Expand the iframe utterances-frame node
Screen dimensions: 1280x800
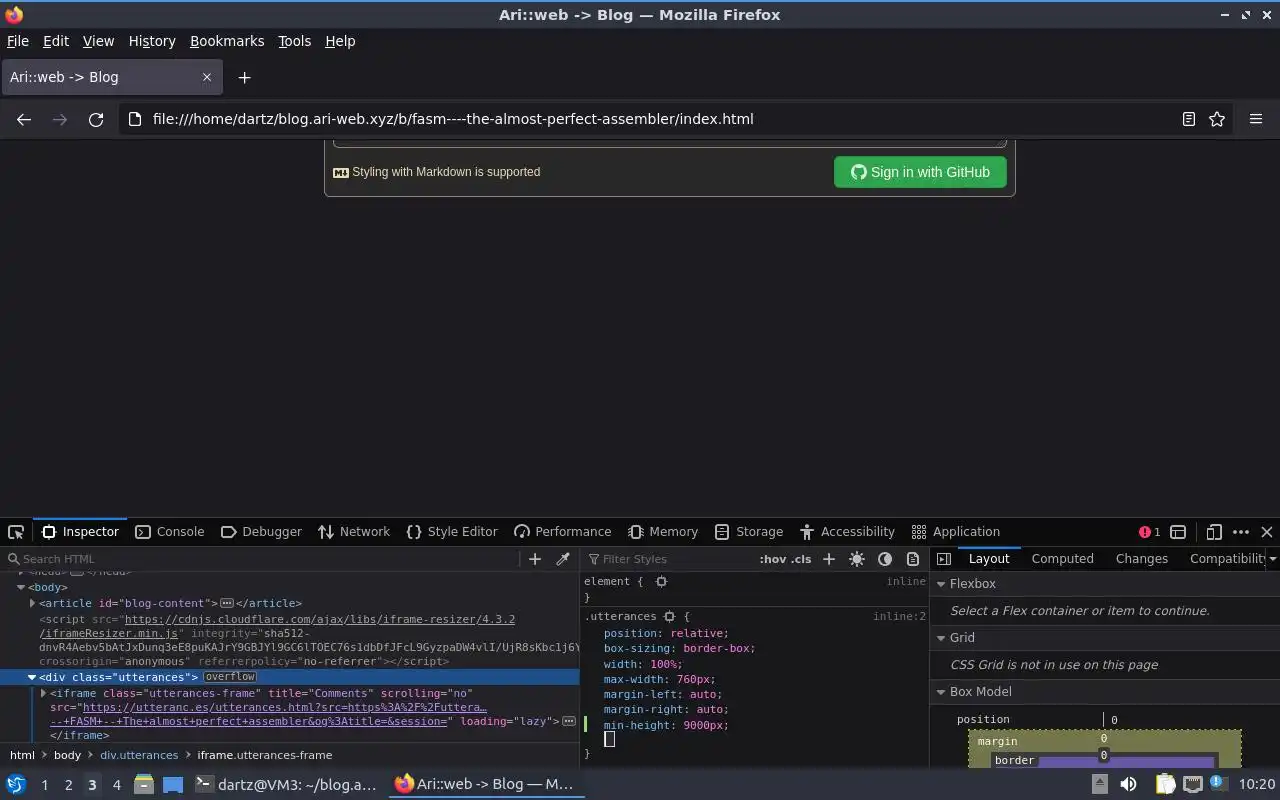coord(43,693)
